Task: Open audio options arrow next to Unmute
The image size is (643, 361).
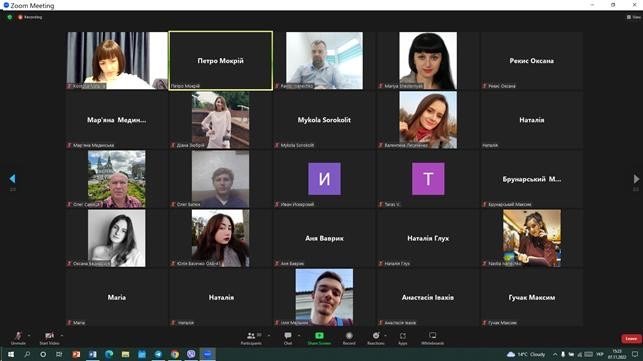Action: (x=29, y=336)
